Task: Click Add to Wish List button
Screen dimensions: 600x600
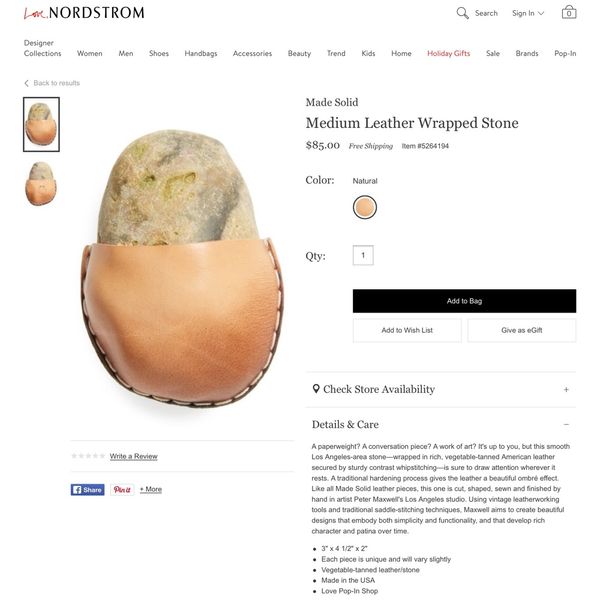Action: coord(407,330)
